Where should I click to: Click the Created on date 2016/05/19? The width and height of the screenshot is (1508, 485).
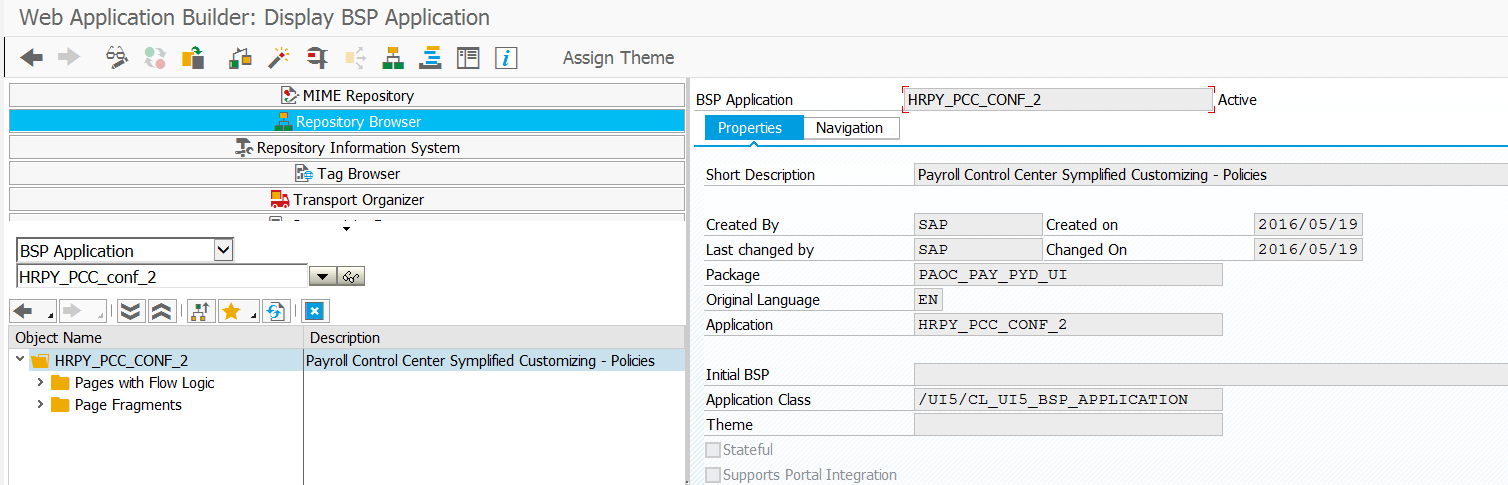(1308, 224)
